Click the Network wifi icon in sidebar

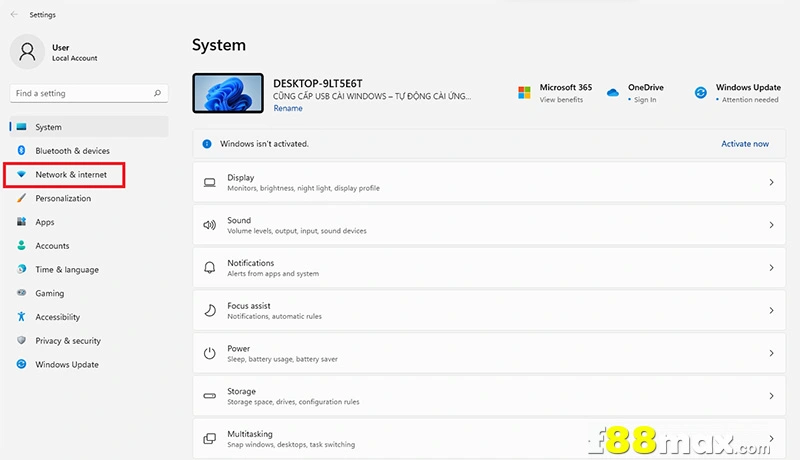tap(21, 174)
